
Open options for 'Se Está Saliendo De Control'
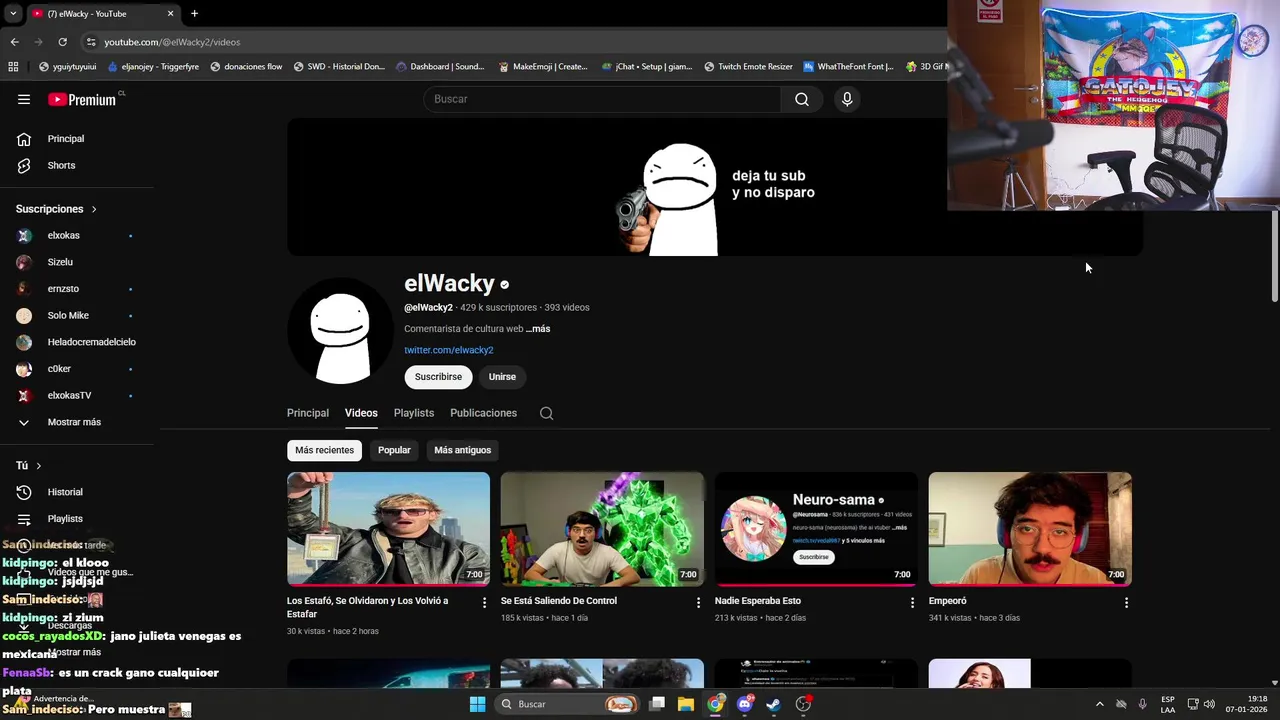698,602
